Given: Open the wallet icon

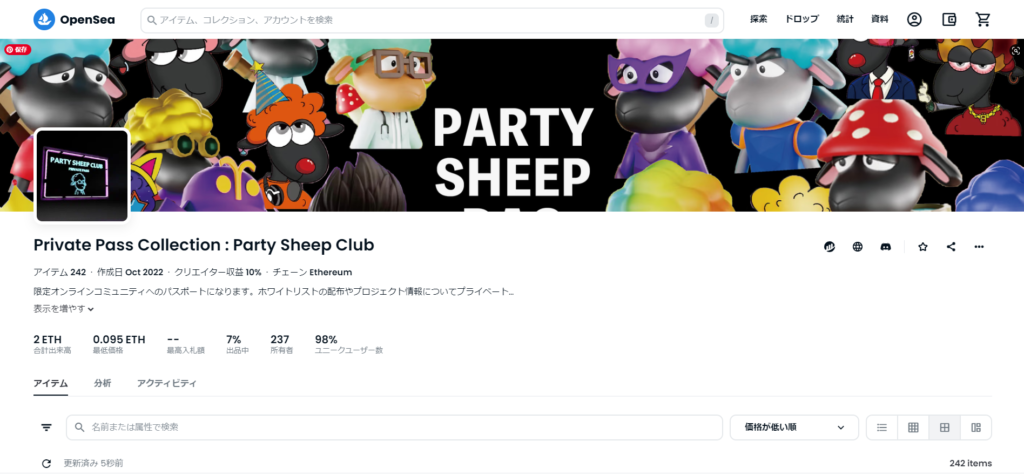Looking at the screenshot, I should pyautogui.click(x=949, y=20).
